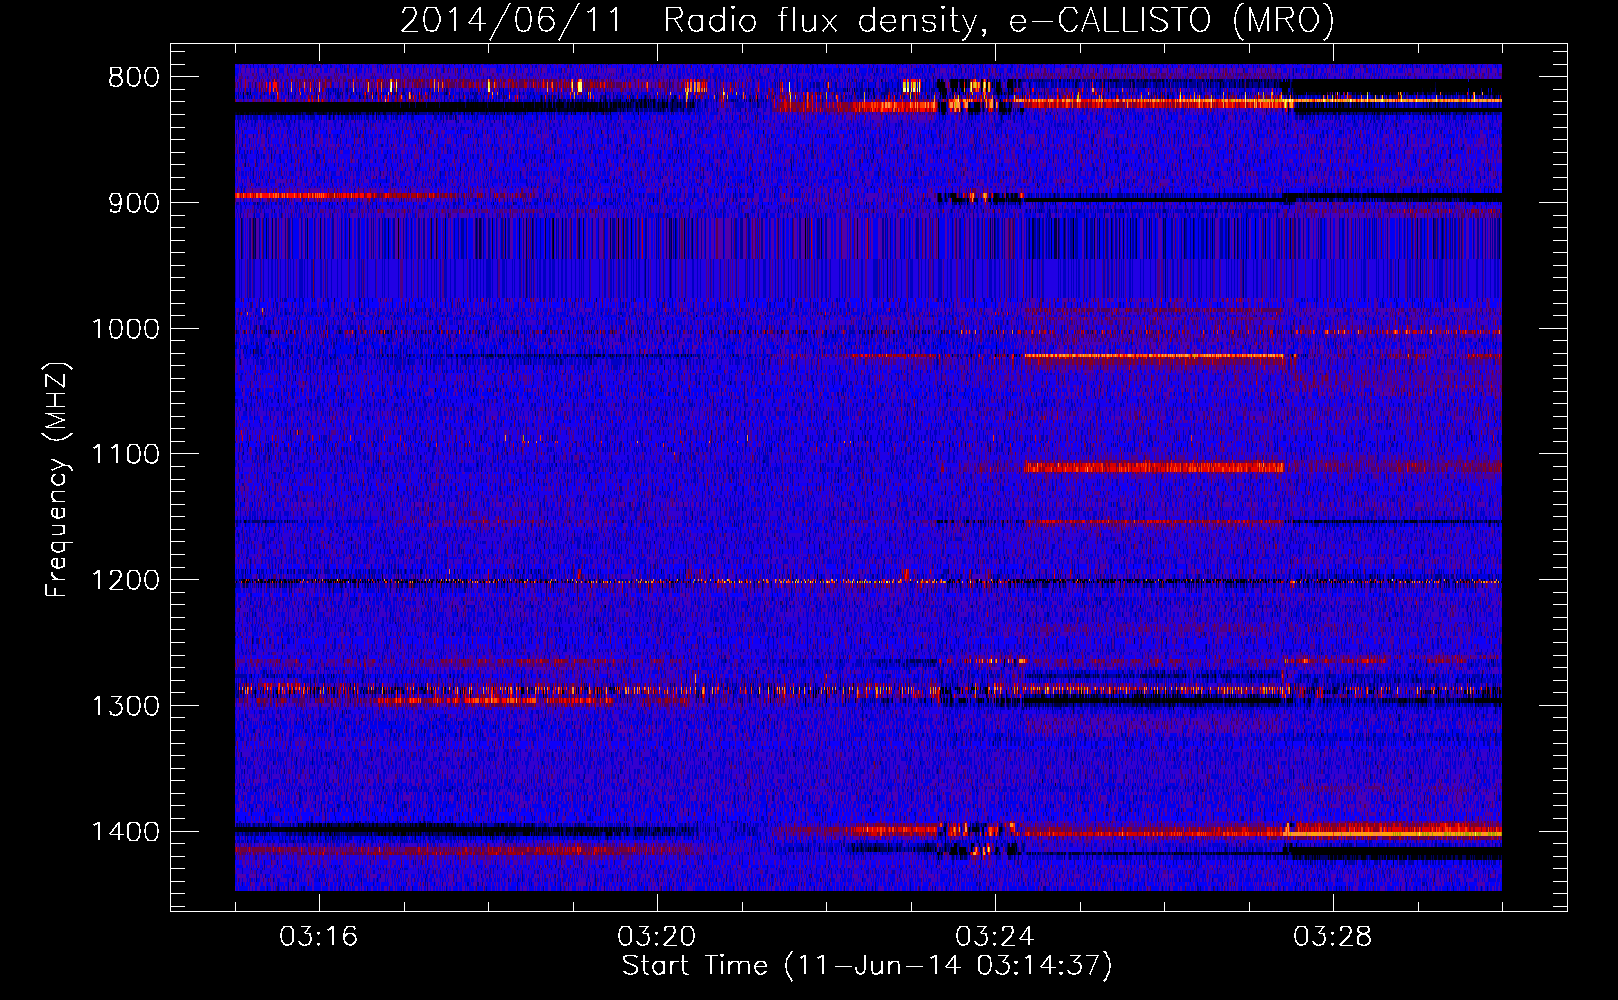Screen dimensions: 1618x1000
Task: Click the 1100 frequency tick label
Action: tap(125, 455)
